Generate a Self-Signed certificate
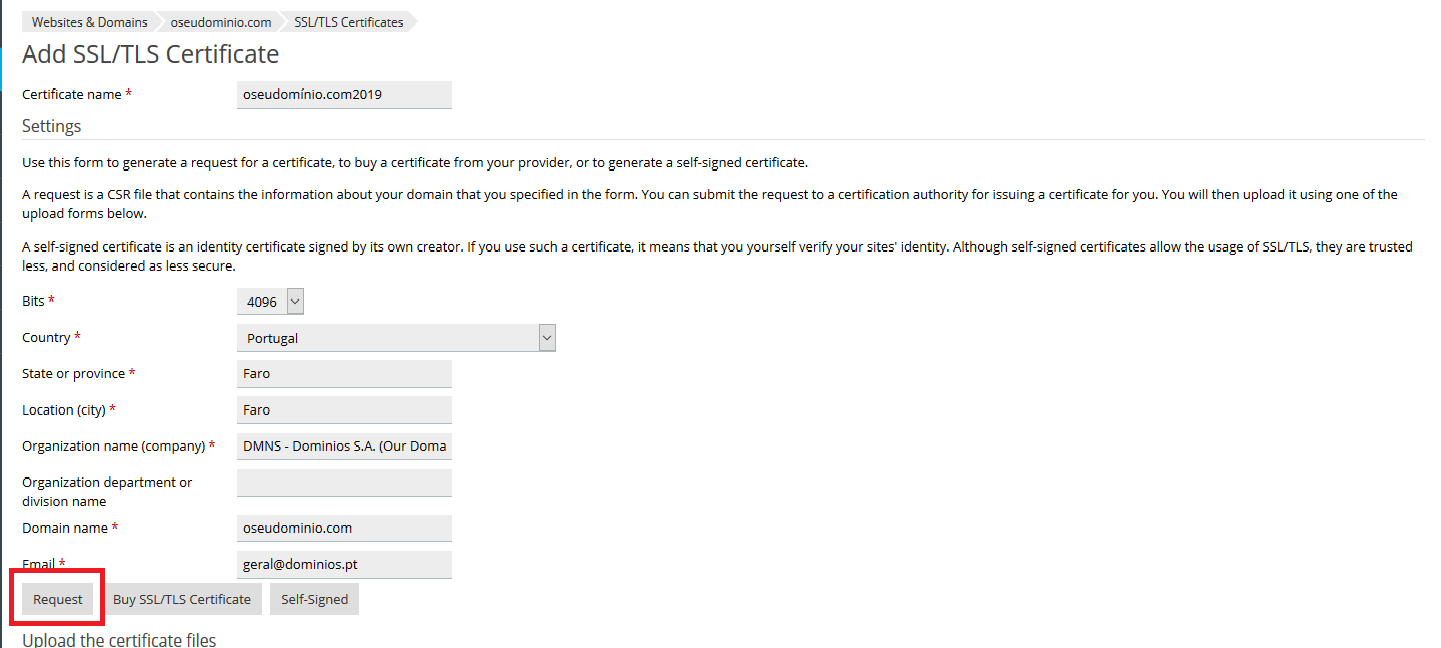This screenshot has width=1441, height=648. [x=314, y=600]
